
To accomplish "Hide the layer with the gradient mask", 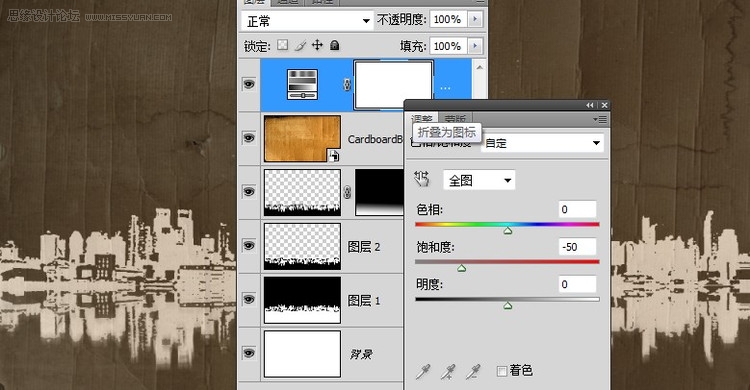I will (249, 192).
